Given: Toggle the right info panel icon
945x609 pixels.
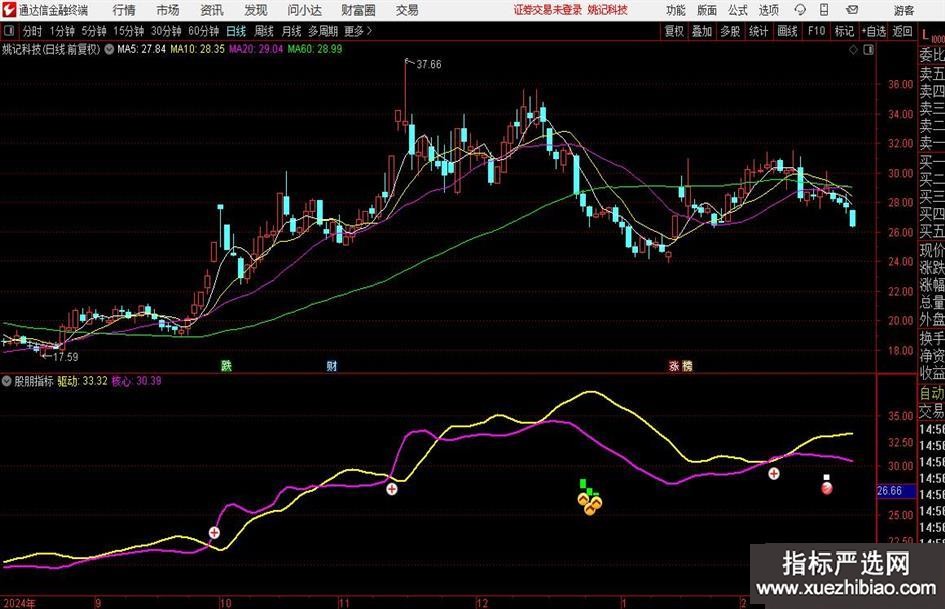Looking at the screenshot, I should tap(868, 50).
